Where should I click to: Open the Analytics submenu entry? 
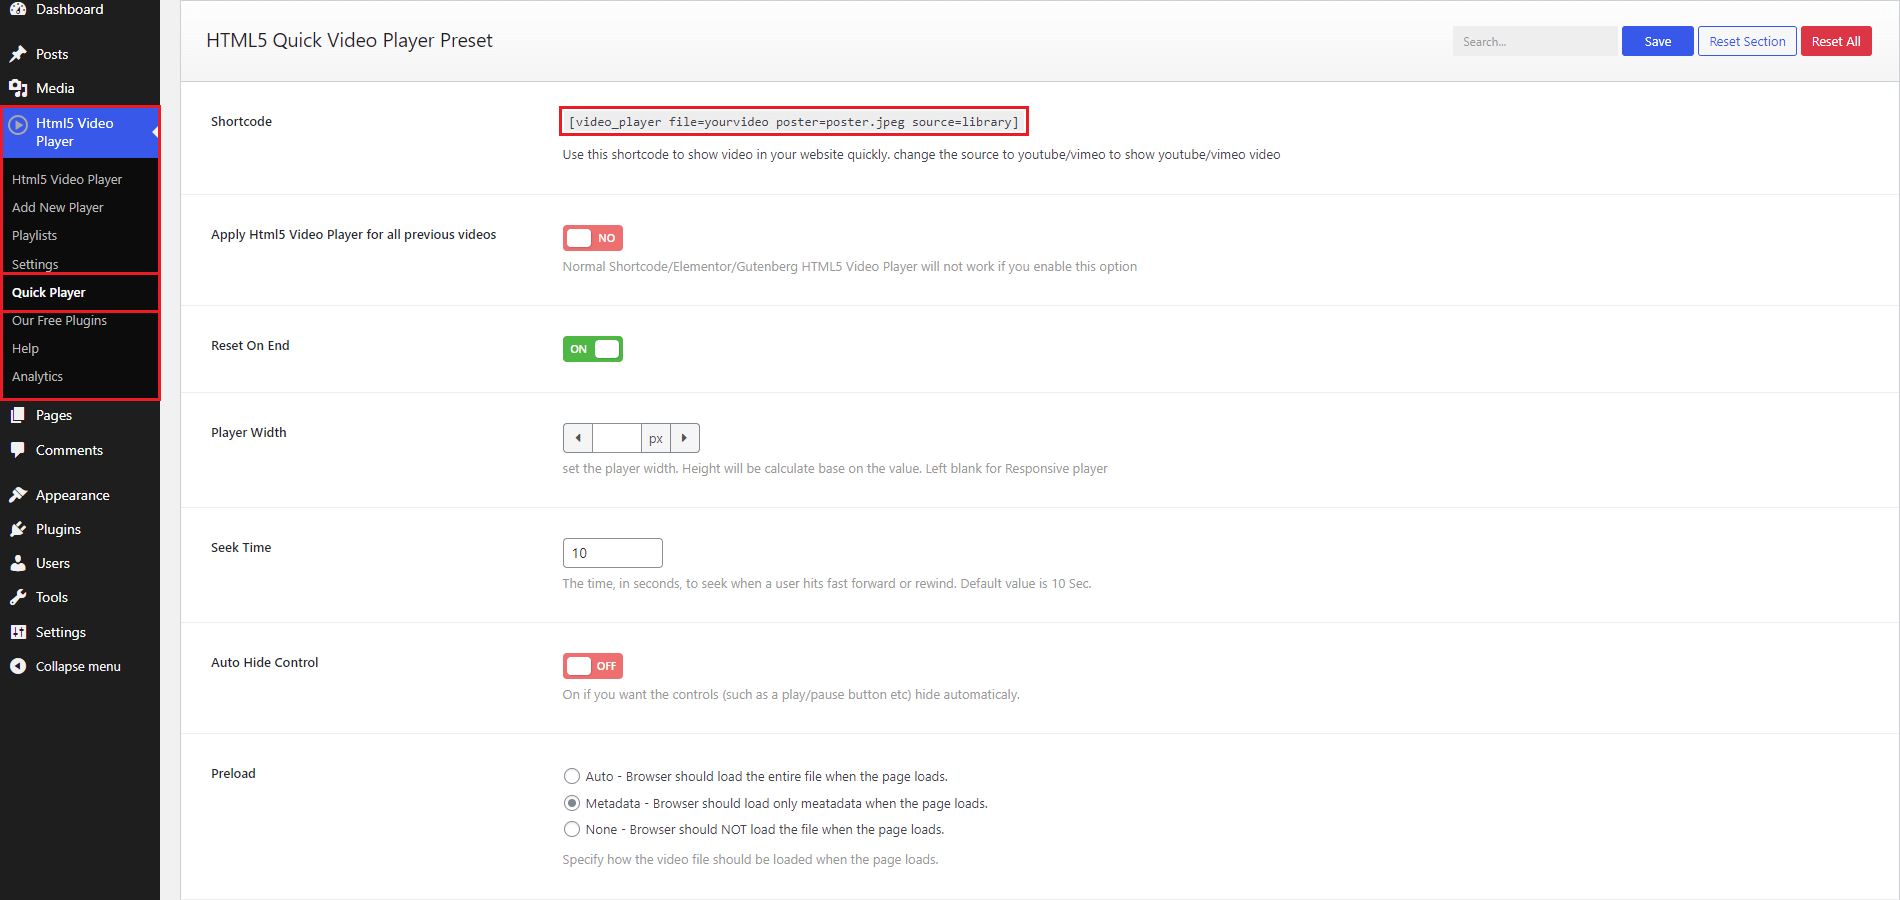tap(37, 376)
